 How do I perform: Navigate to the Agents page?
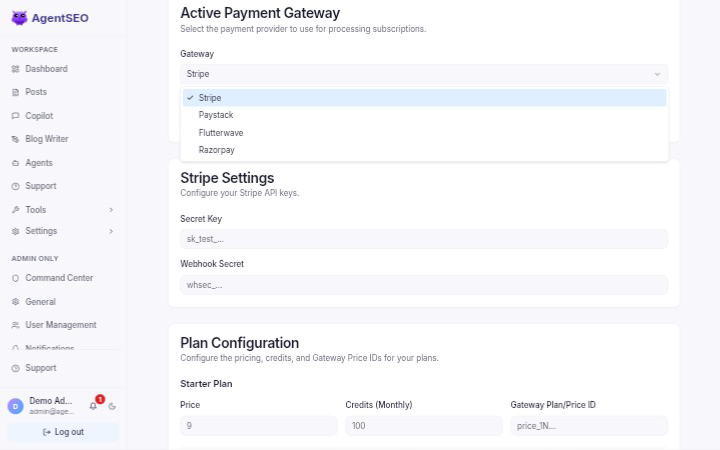coord(39,163)
